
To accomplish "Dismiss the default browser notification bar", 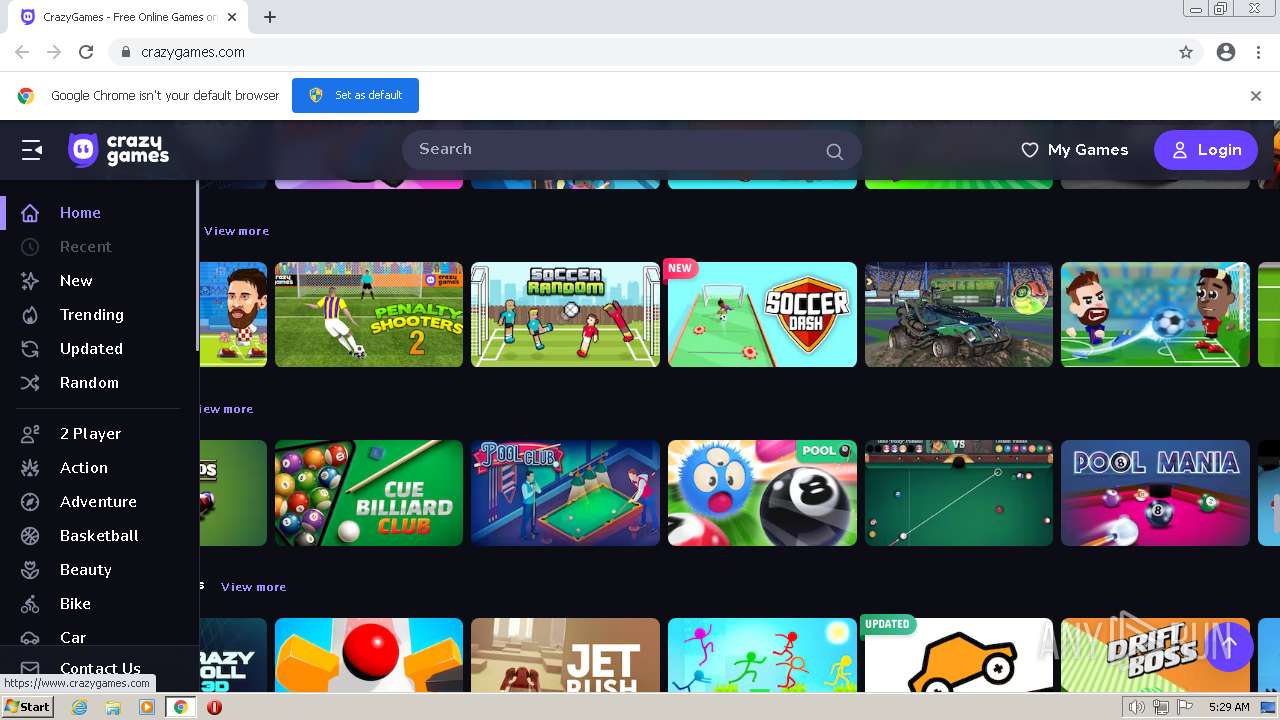I will (1256, 96).
